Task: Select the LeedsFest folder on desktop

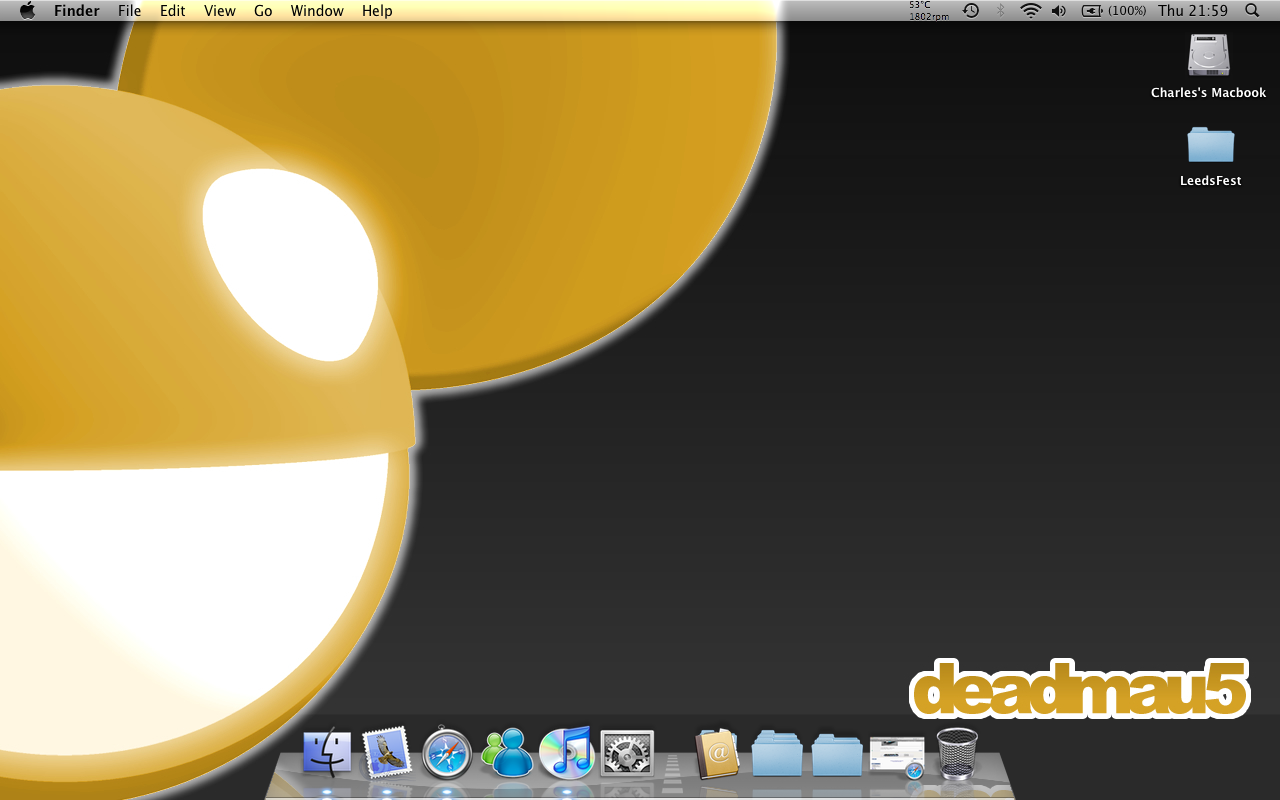Action: pos(1210,144)
